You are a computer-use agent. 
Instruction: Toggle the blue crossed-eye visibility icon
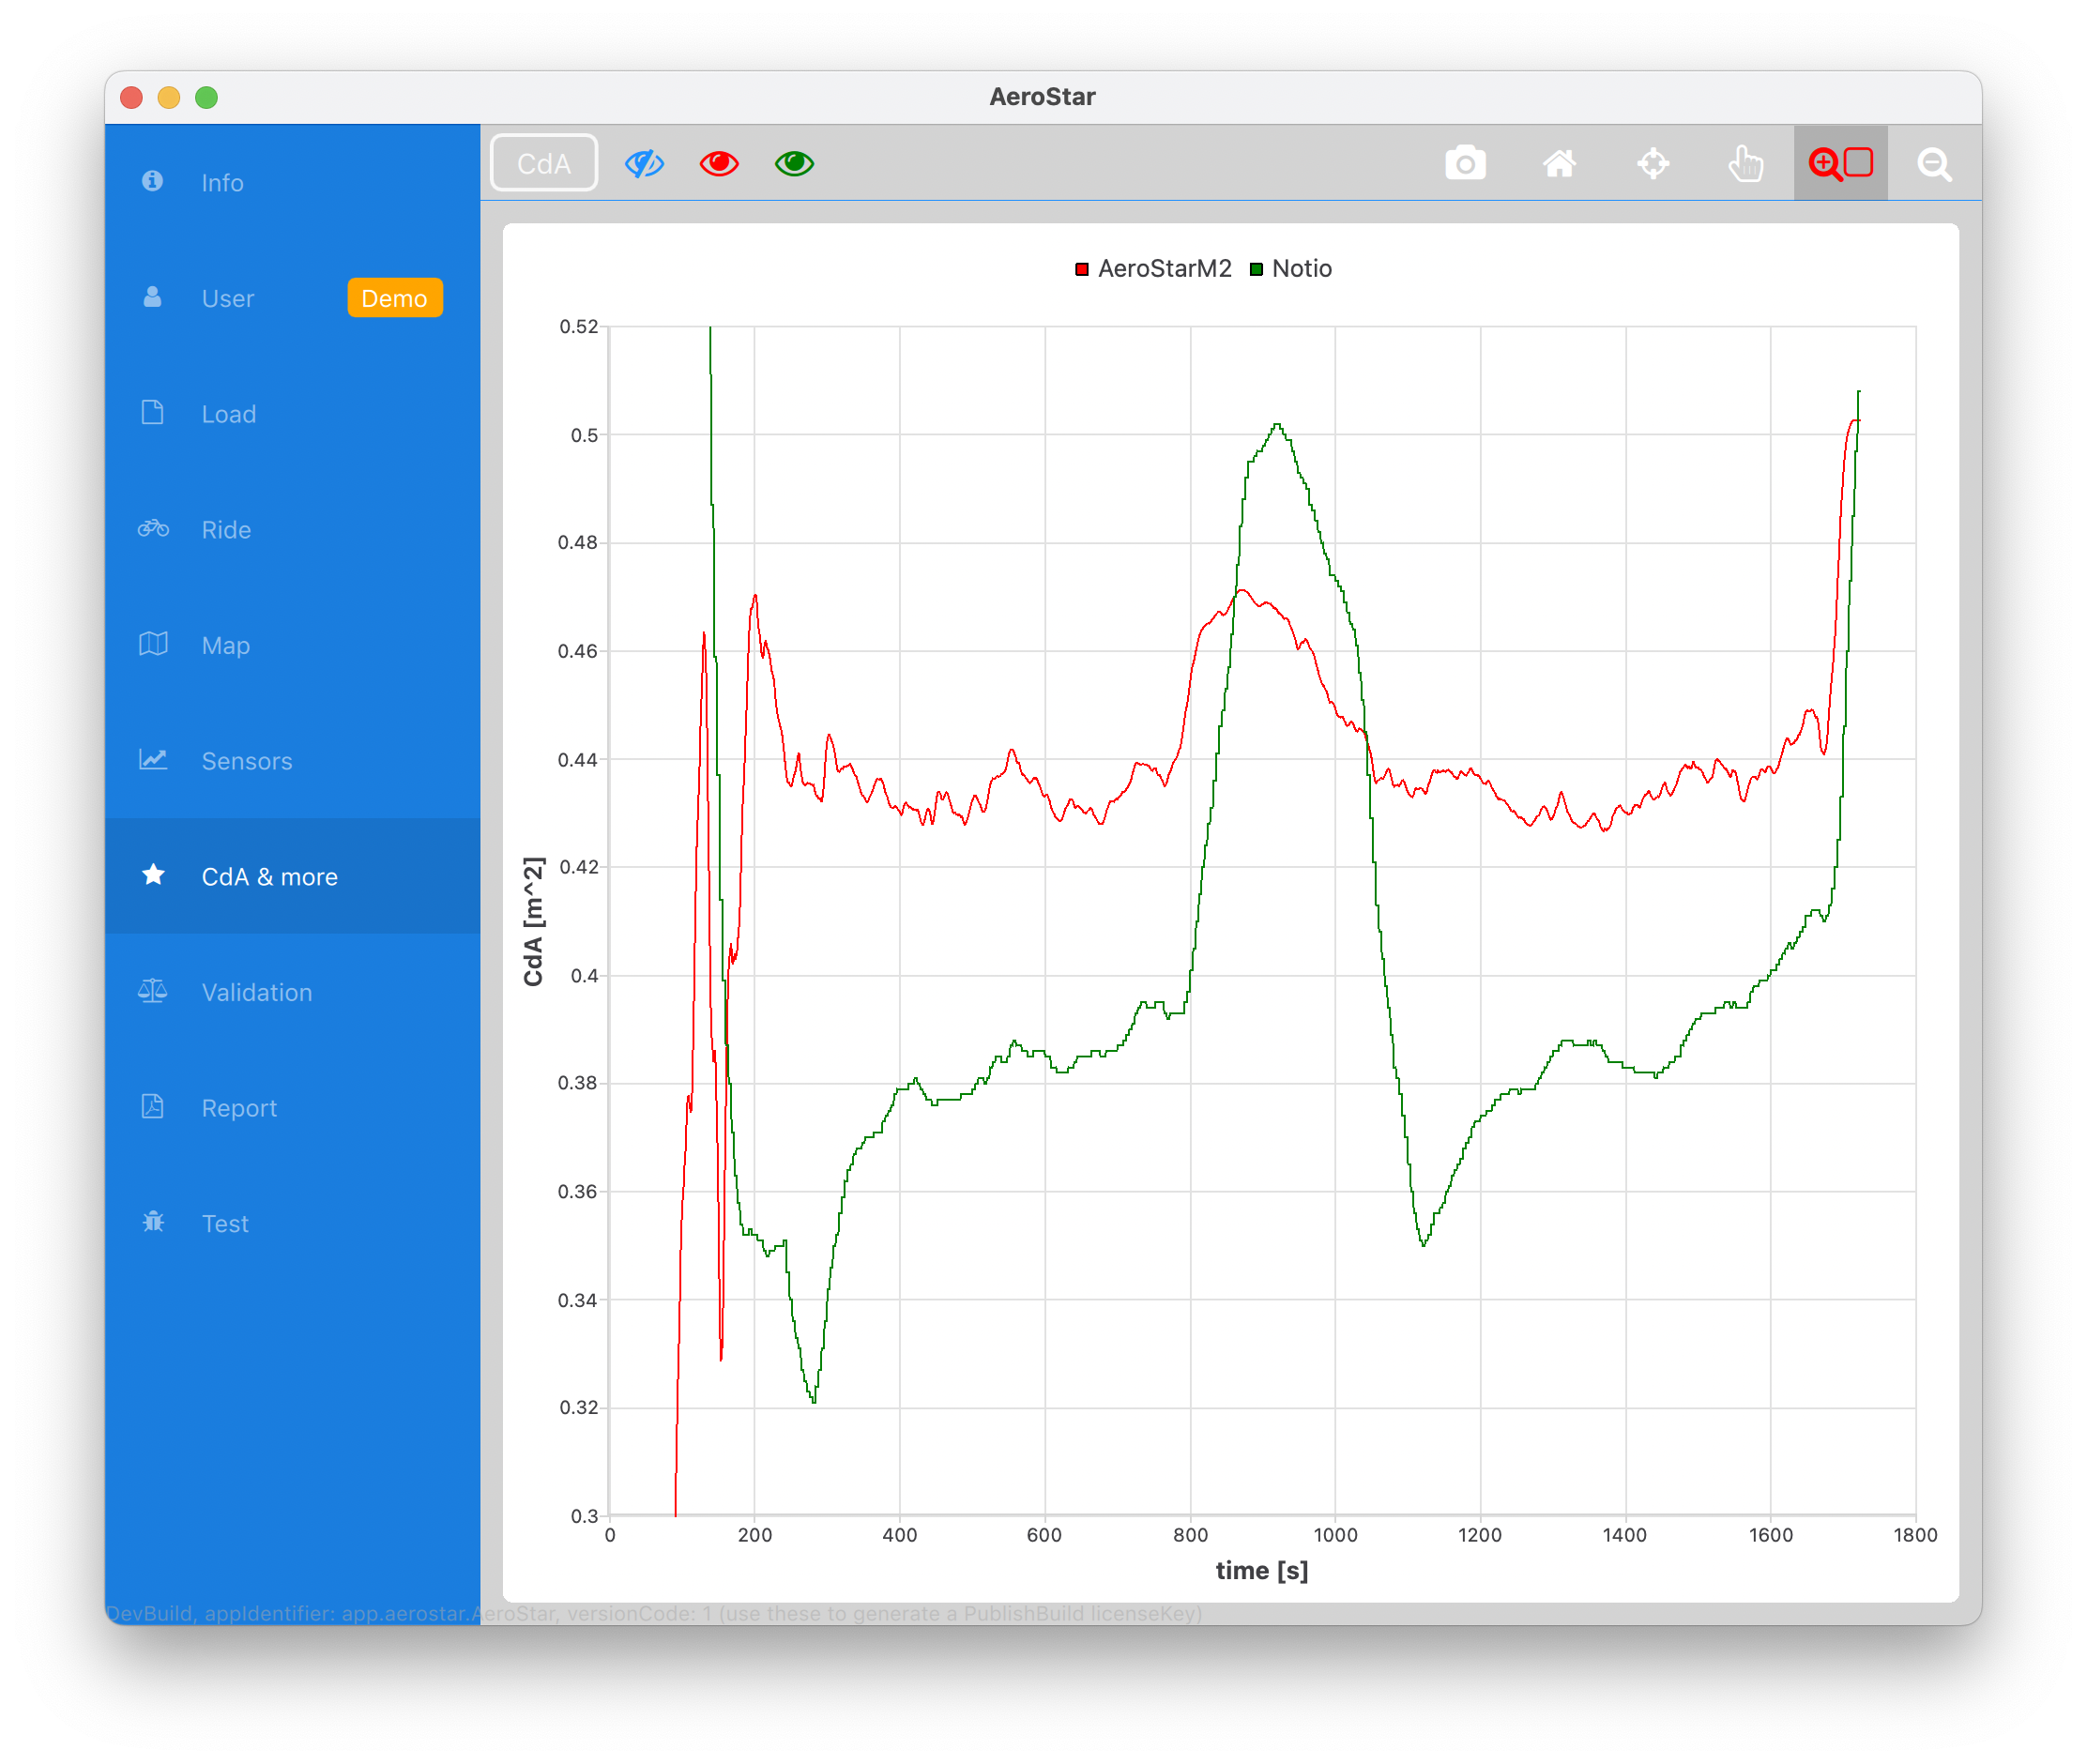coord(644,163)
